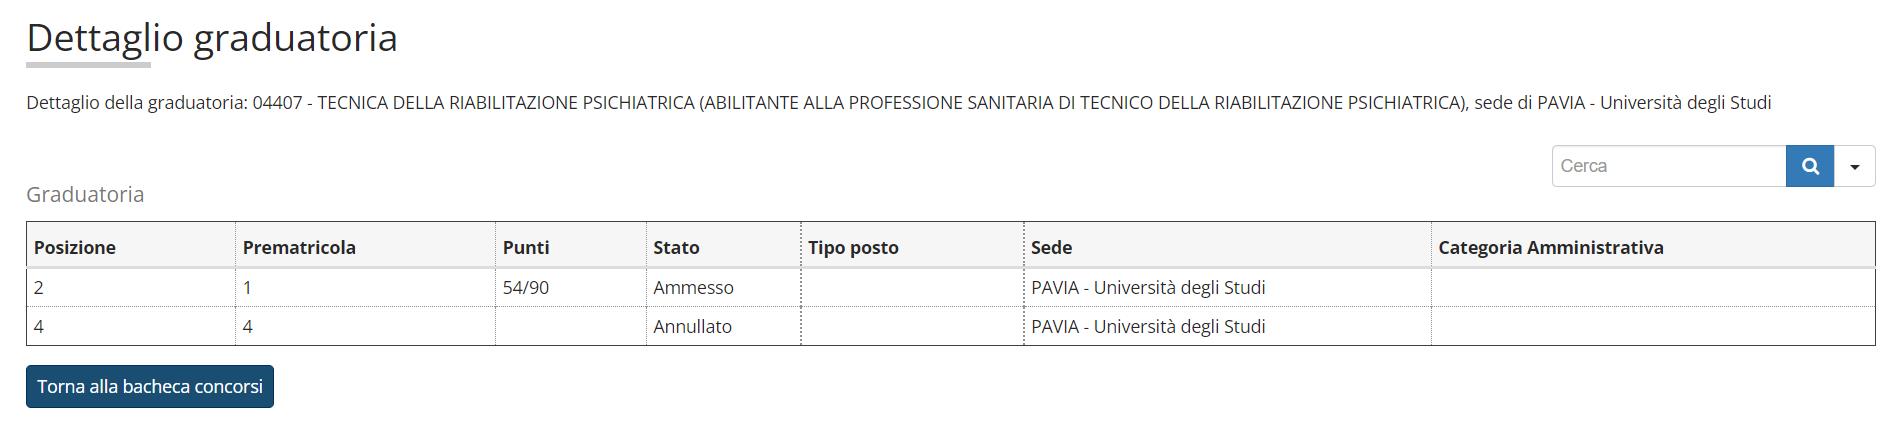Screen dimensions: 1888x428
Task: Select the Categoria Amministrativa column header
Action: tap(1550, 247)
